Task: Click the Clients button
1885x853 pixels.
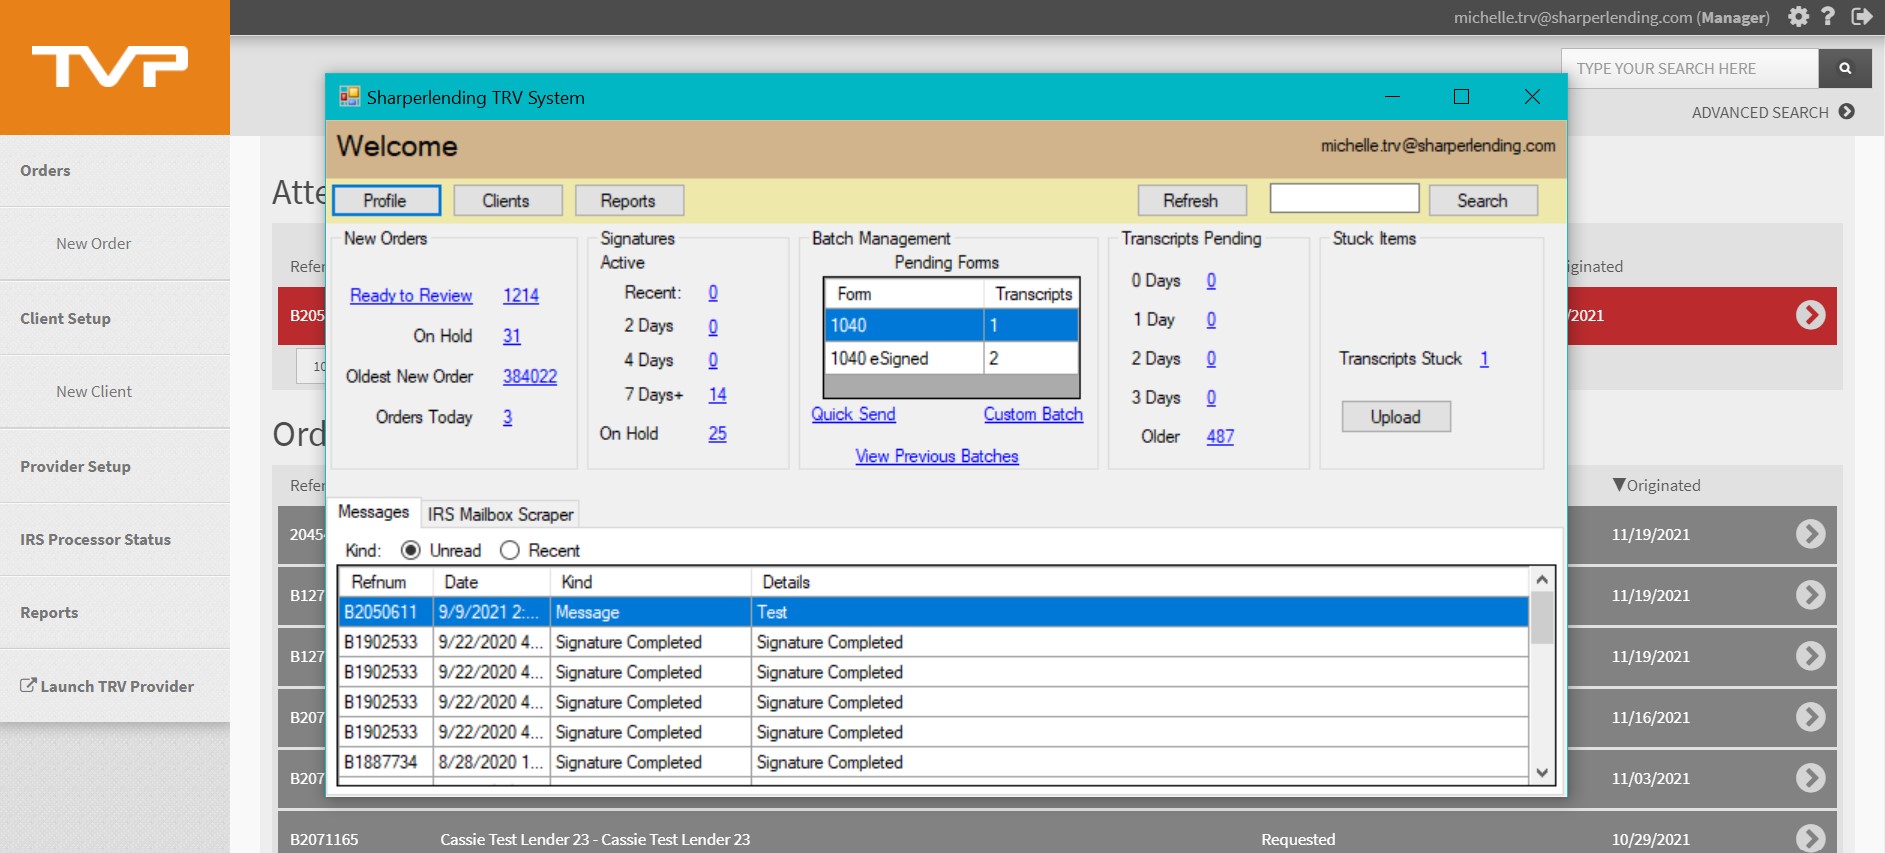Action: tap(507, 200)
